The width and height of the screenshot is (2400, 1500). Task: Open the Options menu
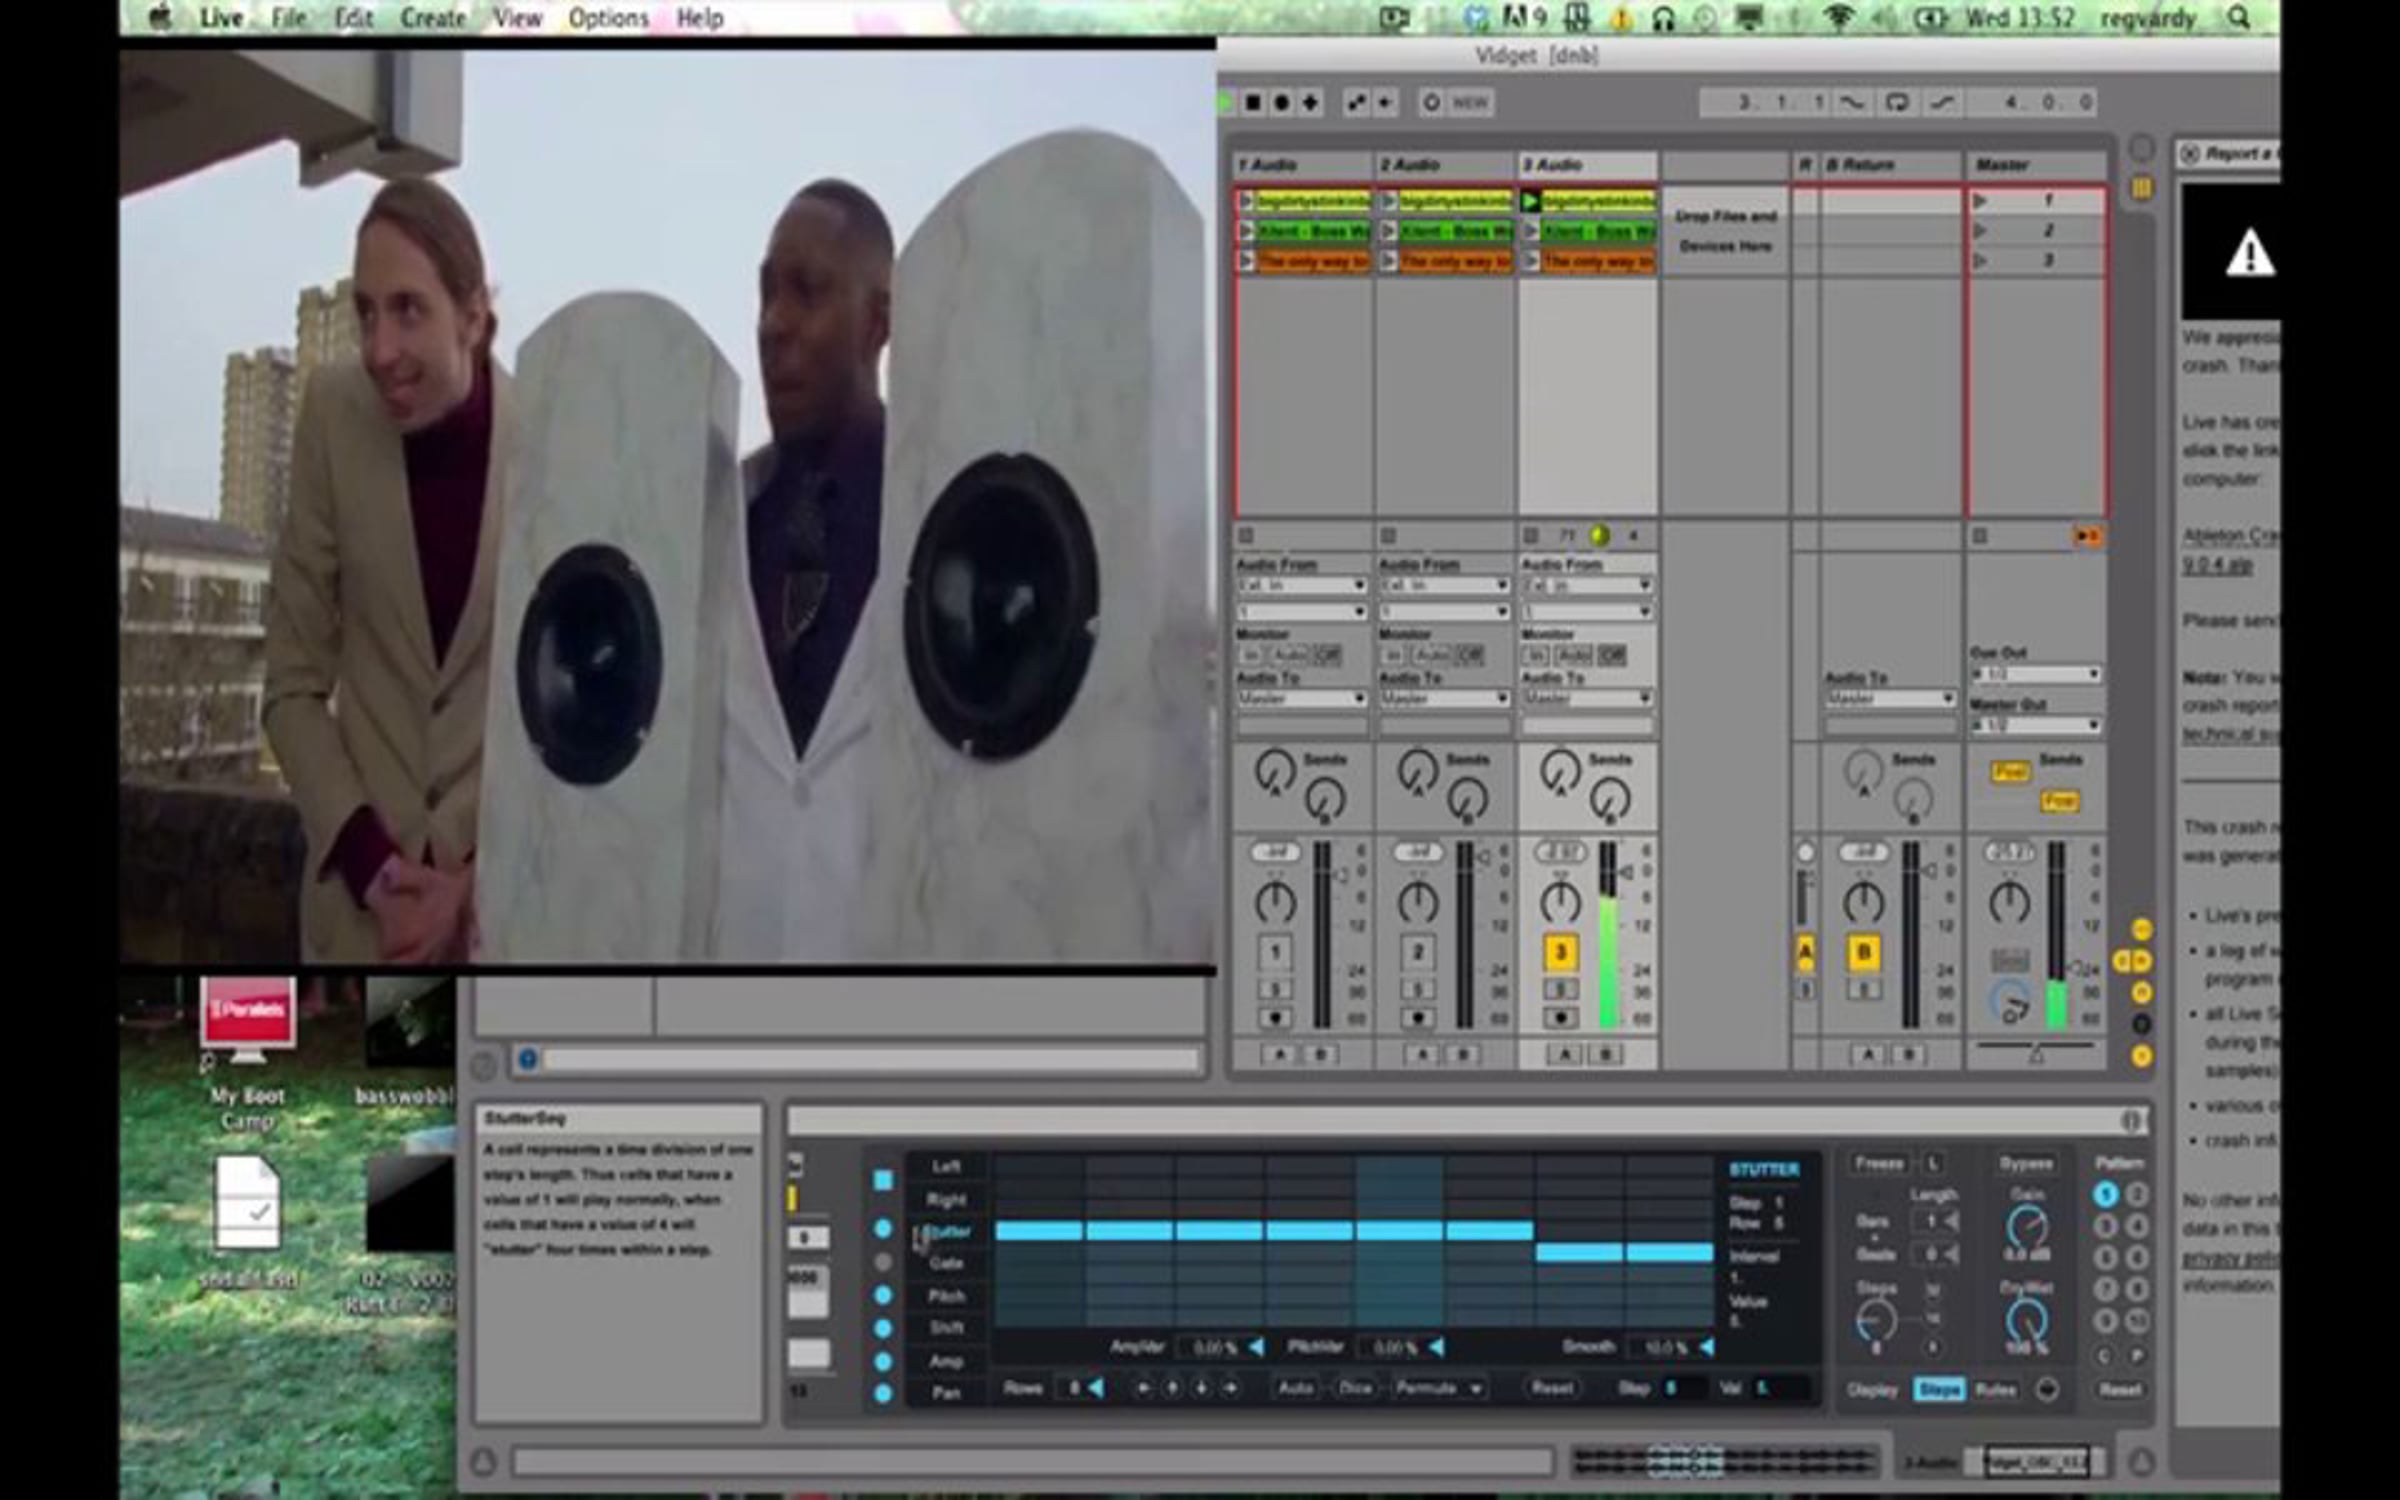click(608, 18)
